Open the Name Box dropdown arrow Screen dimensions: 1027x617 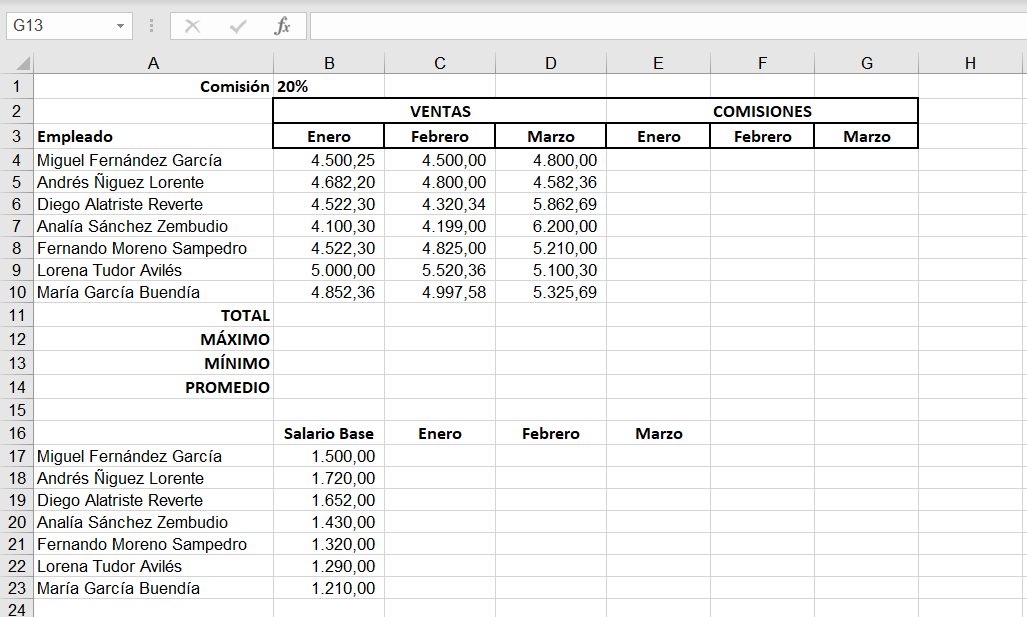(x=121, y=26)
